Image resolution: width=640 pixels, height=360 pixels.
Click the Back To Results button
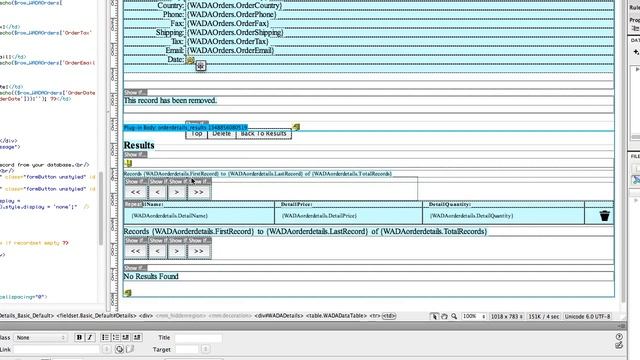pos(264,133)
